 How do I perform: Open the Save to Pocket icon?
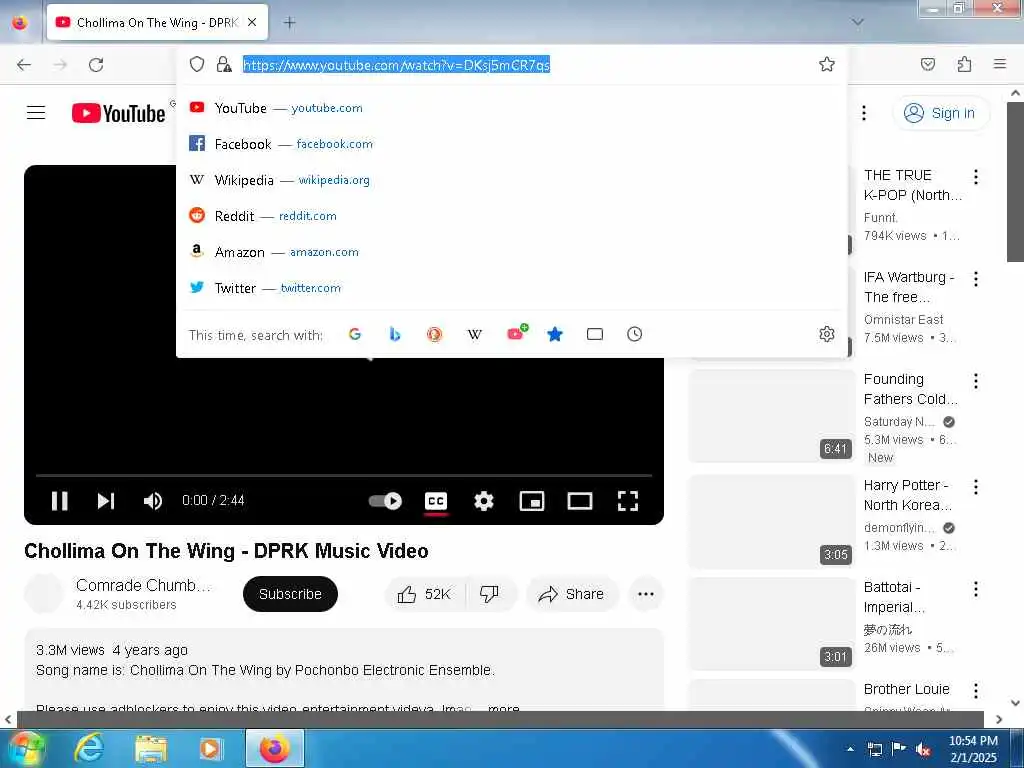928,64
